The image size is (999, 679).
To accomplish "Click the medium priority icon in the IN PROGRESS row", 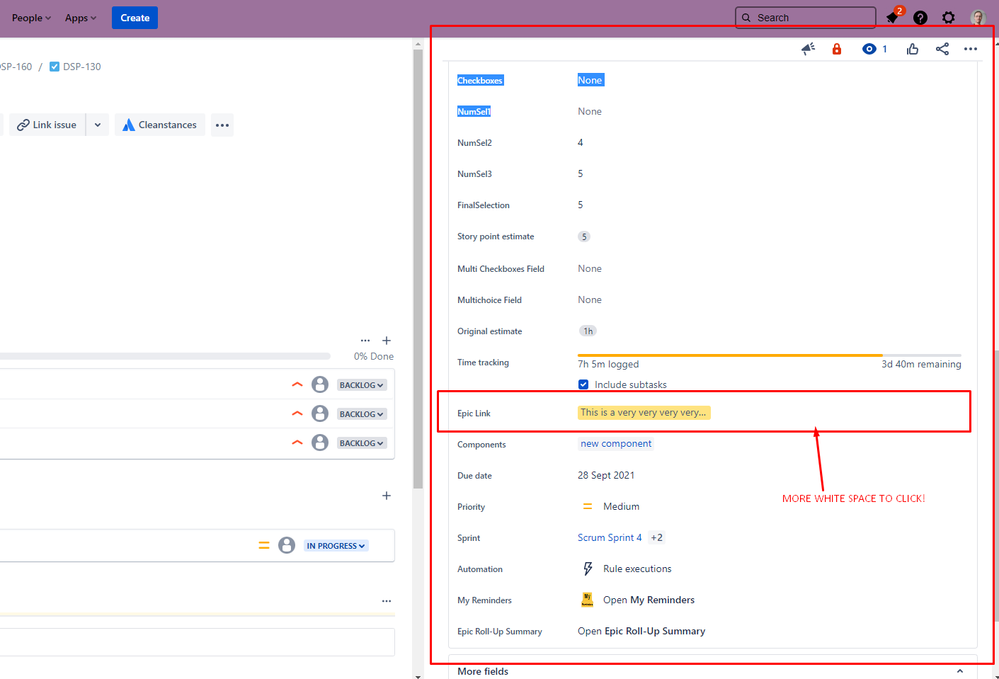I will (x=264, y=545).
